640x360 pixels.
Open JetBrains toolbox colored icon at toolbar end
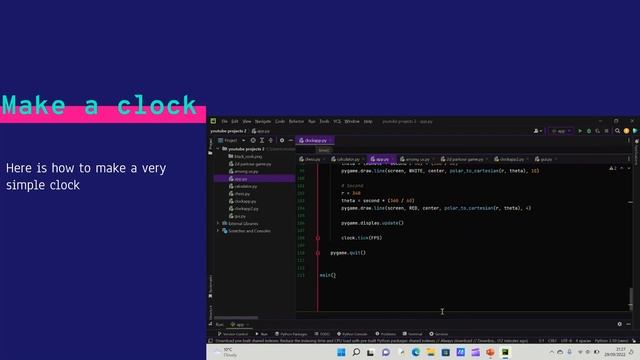[x=635, y=131]
